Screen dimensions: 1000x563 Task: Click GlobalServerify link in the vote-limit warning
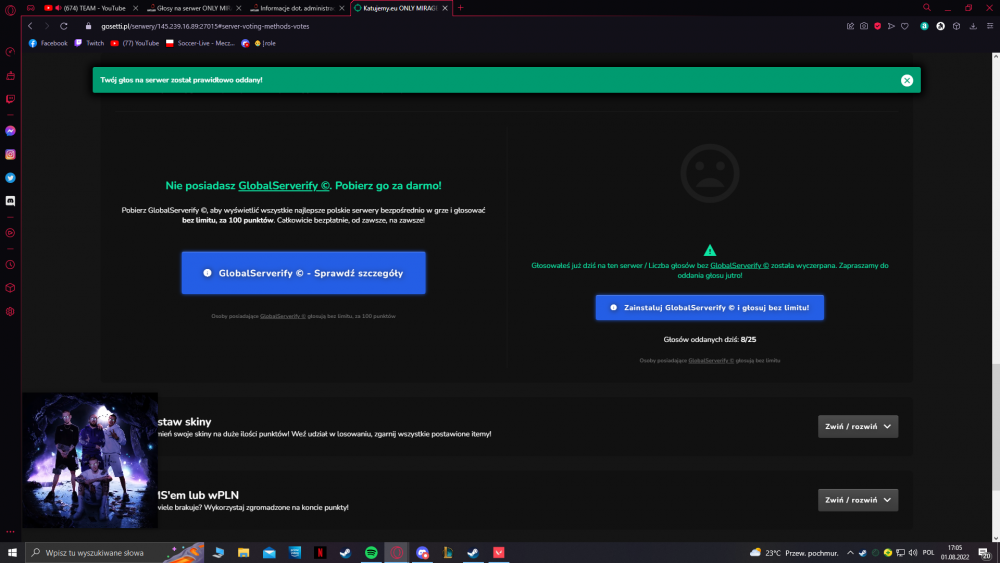pyautogui.click(x=739, y=265)
